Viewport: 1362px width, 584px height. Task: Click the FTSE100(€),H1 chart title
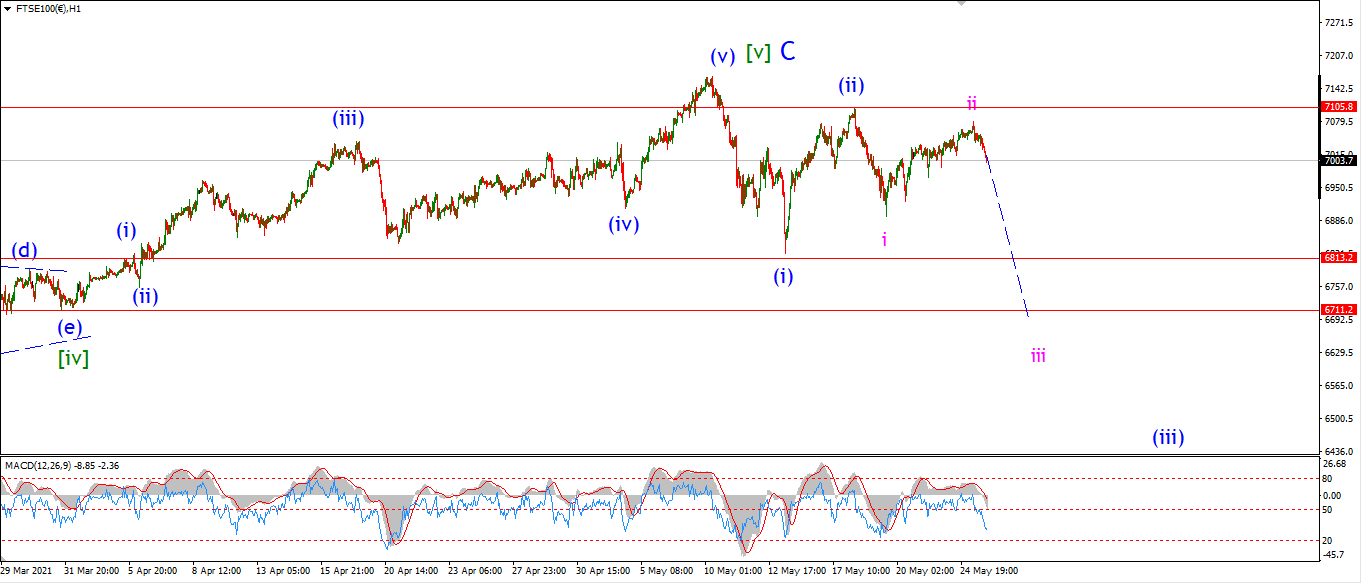coord(48,8)
